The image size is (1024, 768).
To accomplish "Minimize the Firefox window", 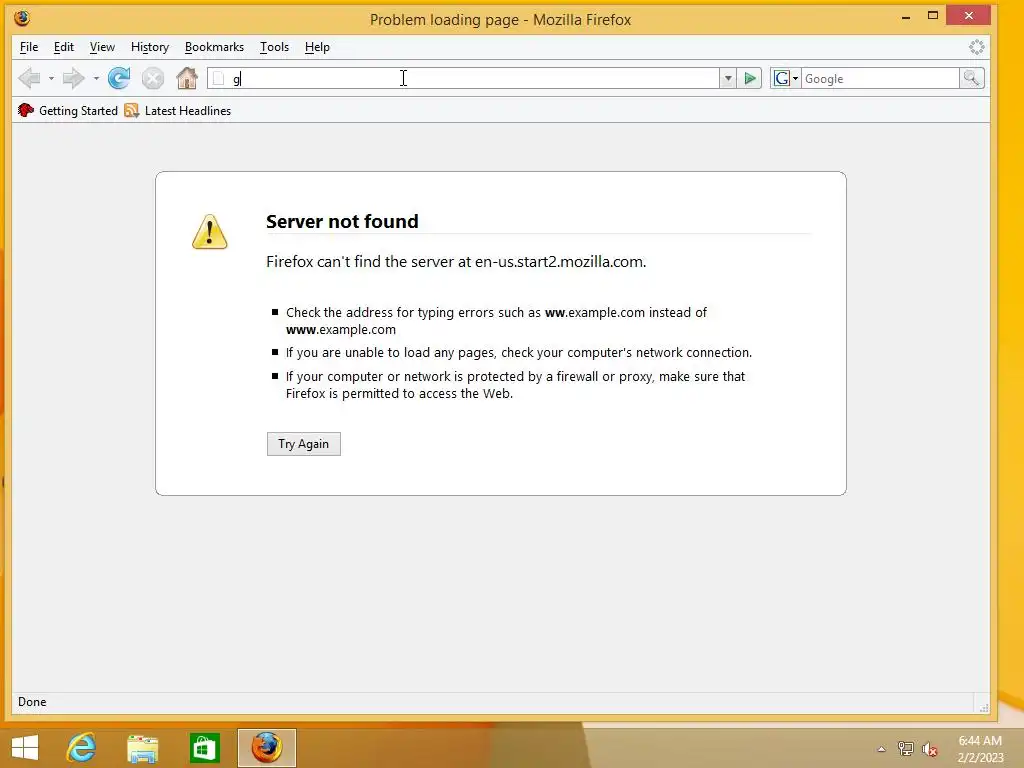I will pyautogui.click(x=905, y=17).
